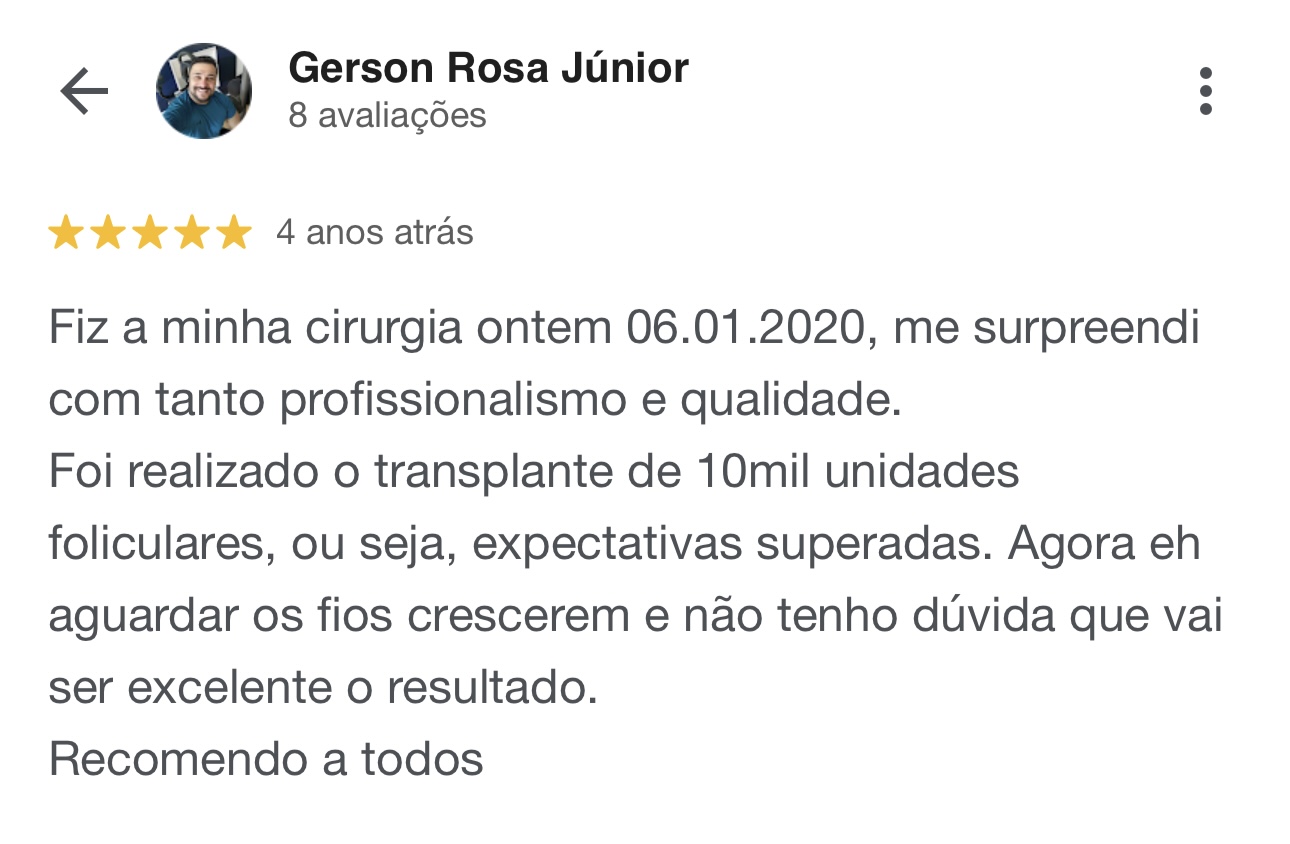The width and height of the screenshot is (1290, 844).
Task: Click the second rating star
Action: tap(108, 233)
